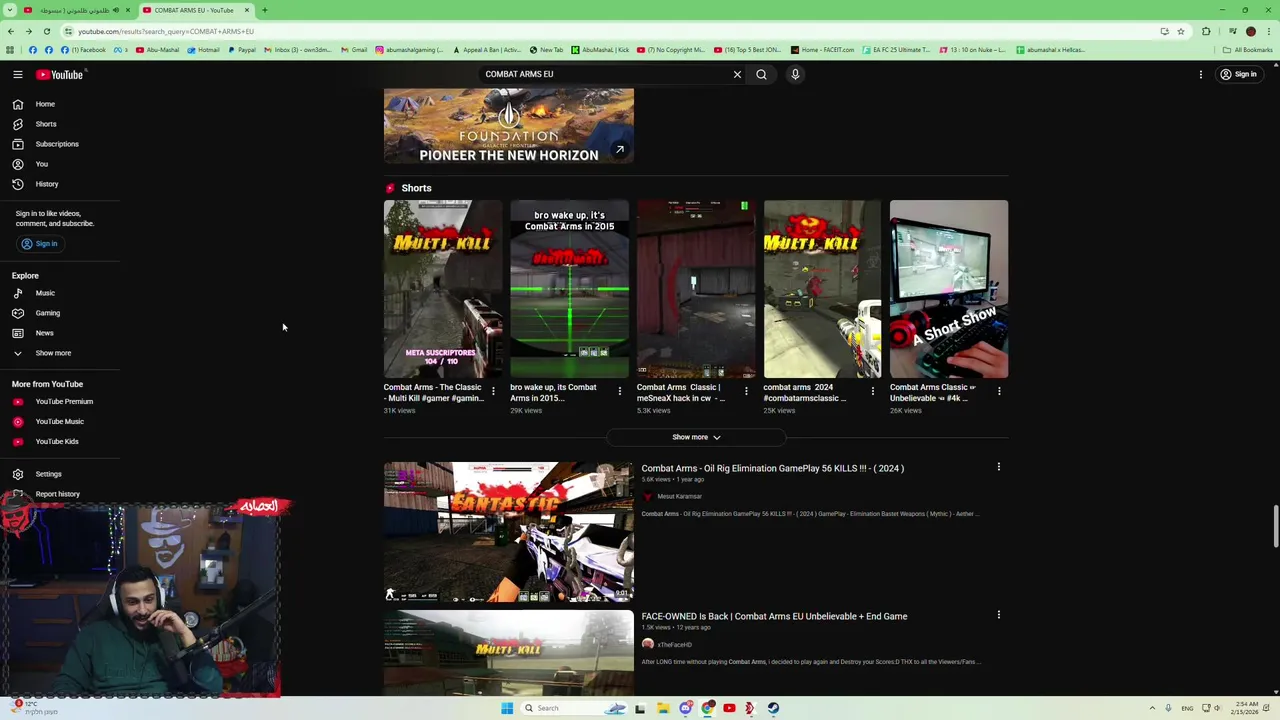Open YouTube Premium link
The image size is (1280, 720).
pos(64,402)
